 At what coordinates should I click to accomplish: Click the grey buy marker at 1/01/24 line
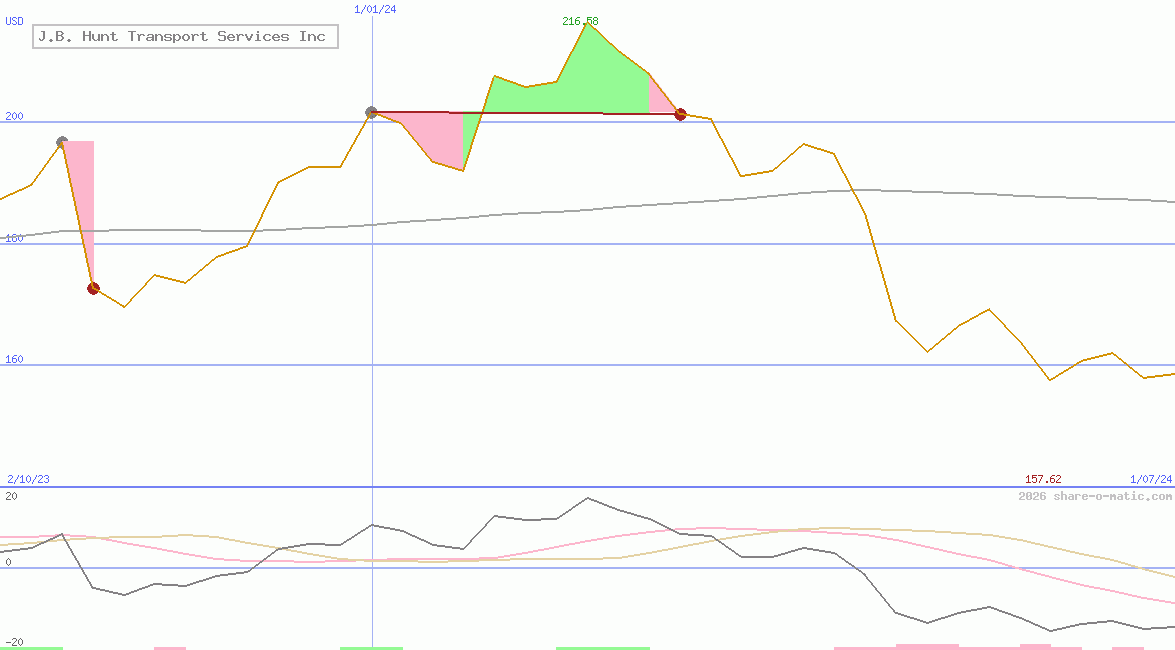371,112
